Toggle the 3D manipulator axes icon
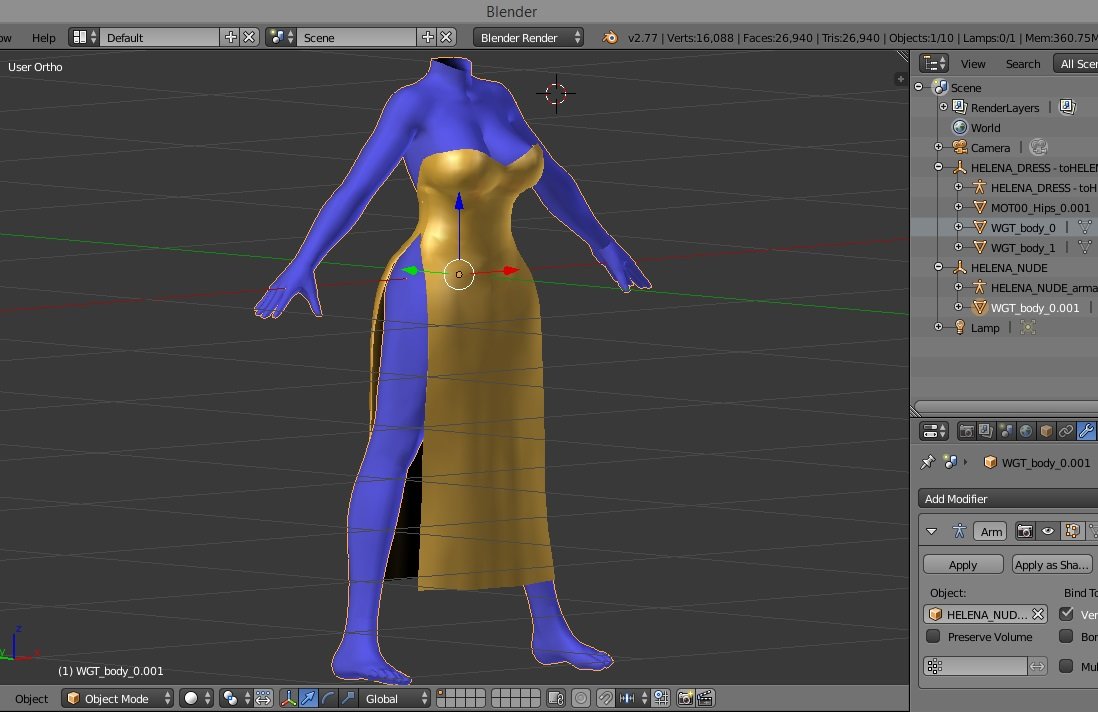 [289, 698]
